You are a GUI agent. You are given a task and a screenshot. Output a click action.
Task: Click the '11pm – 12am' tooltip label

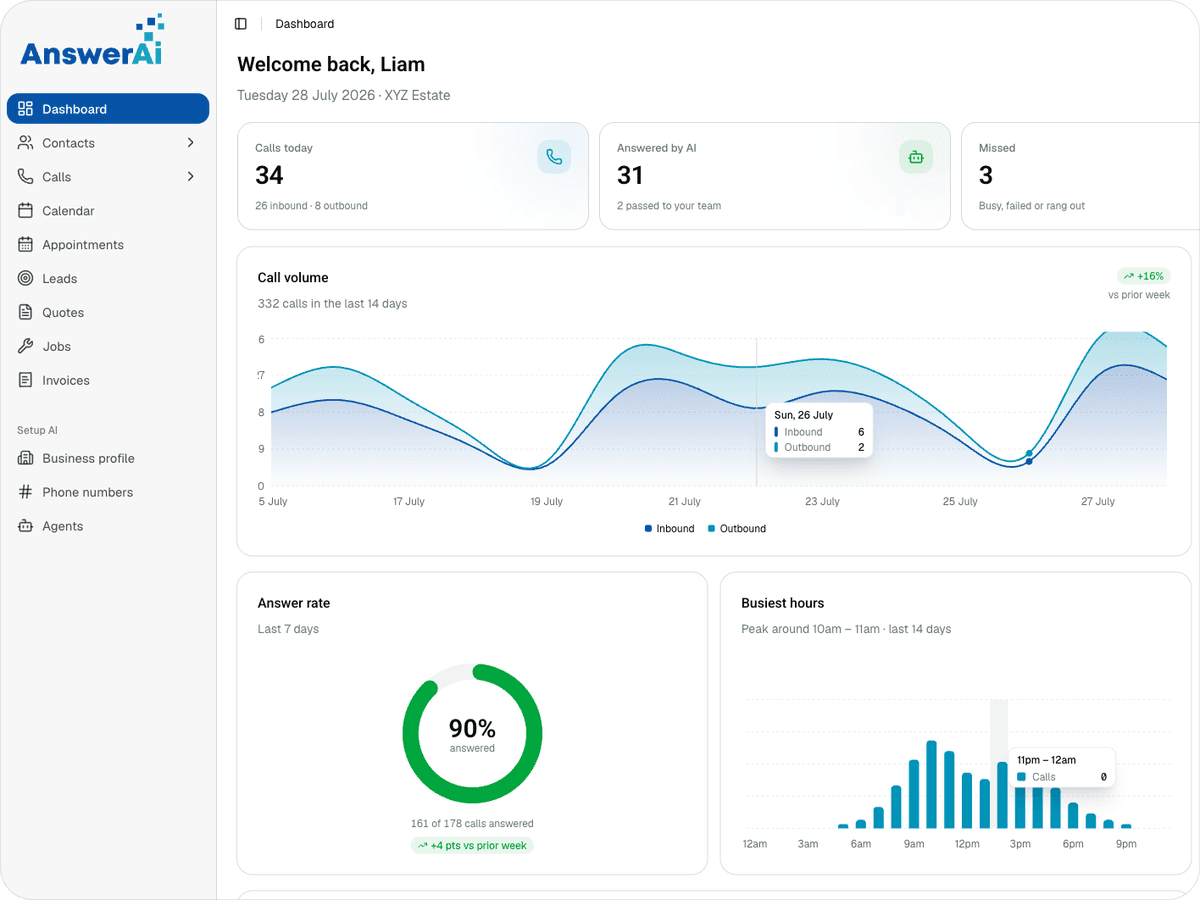pos(1047,761)
